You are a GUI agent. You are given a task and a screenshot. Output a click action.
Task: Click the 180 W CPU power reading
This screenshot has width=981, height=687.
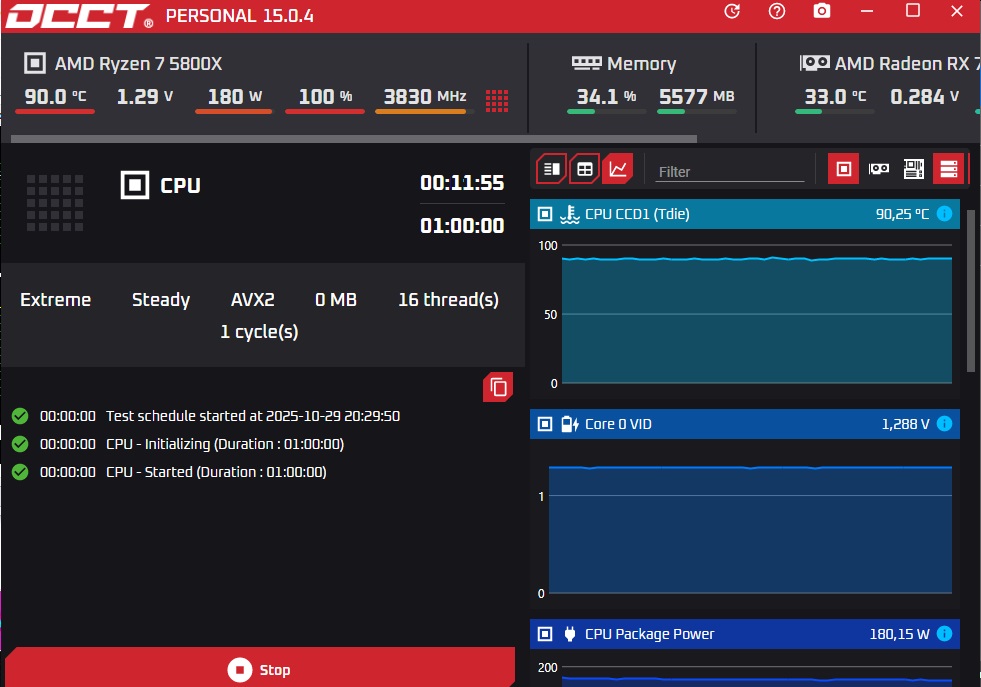pos(235,96)
